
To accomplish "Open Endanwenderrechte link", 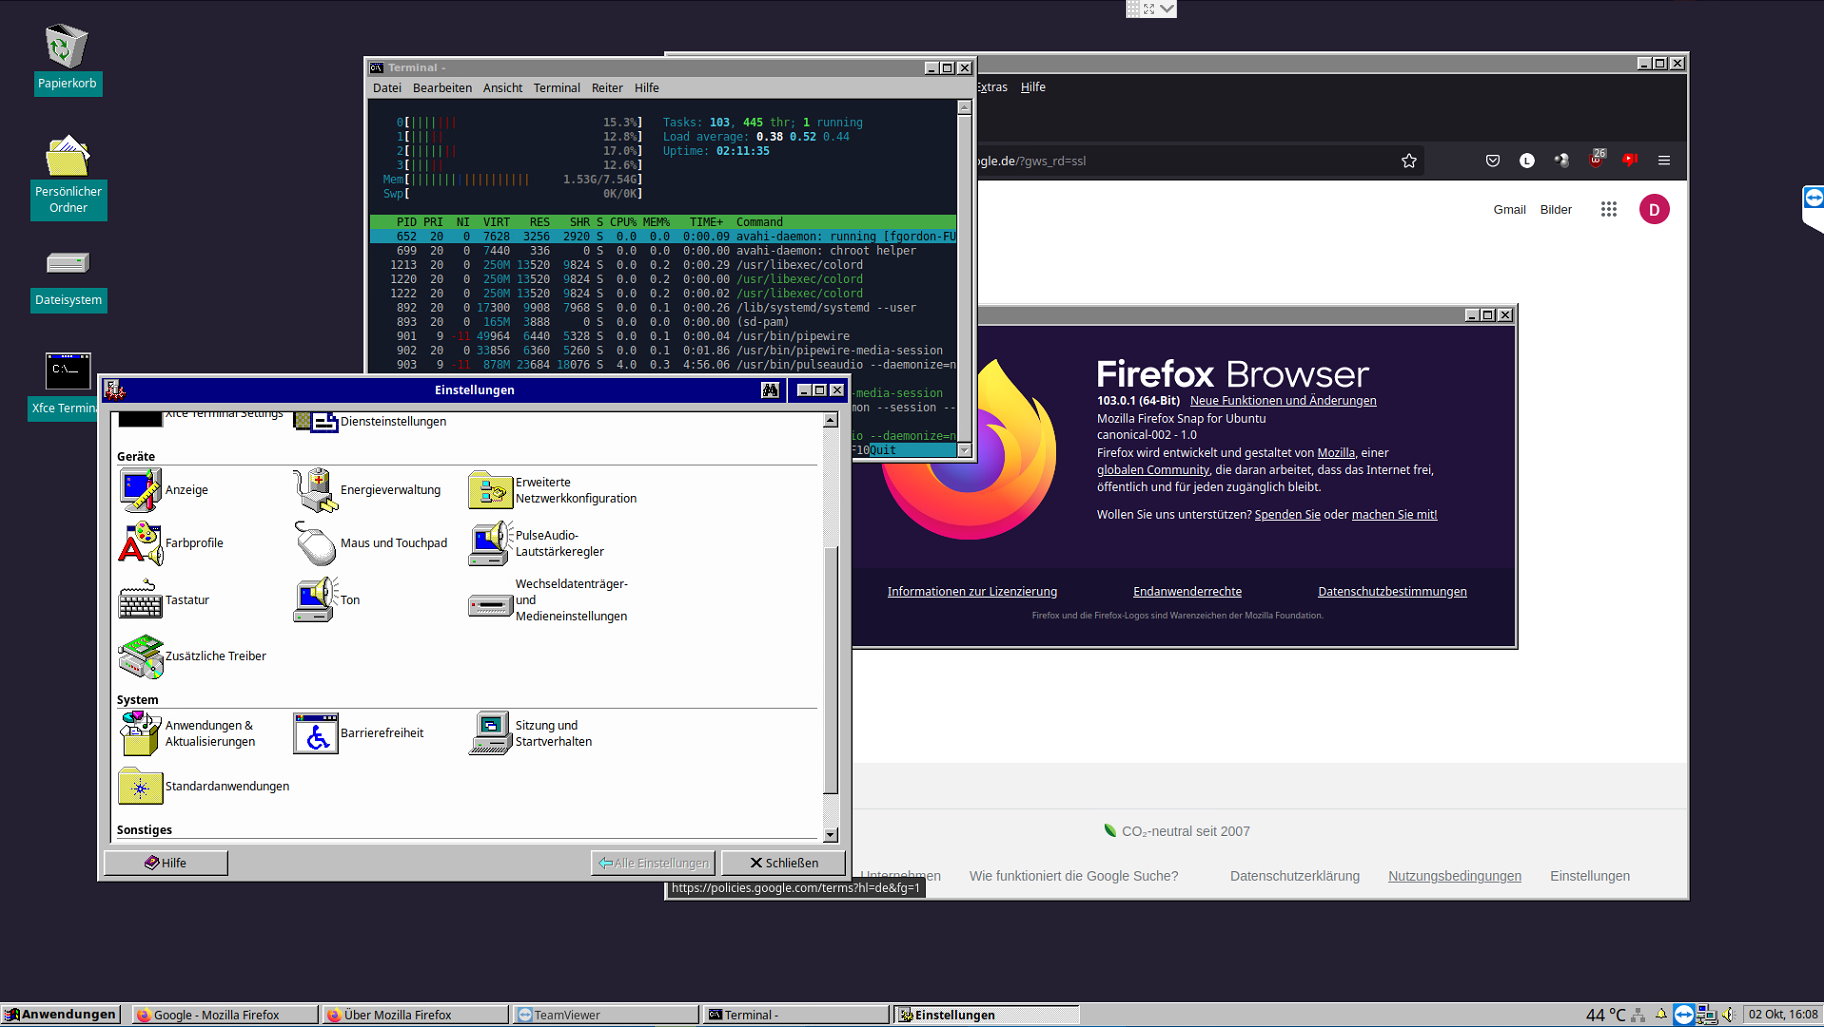I will pos(1187,592).
